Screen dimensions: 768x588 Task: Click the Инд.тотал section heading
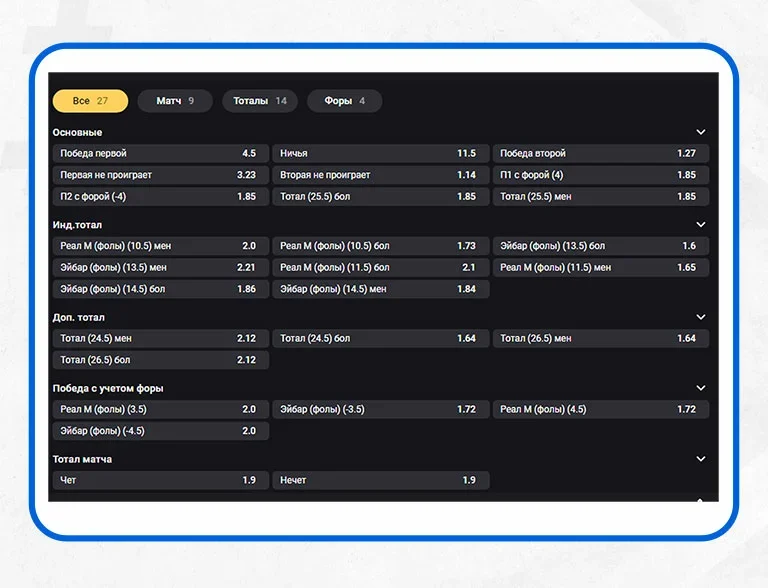tap(77, 225)
